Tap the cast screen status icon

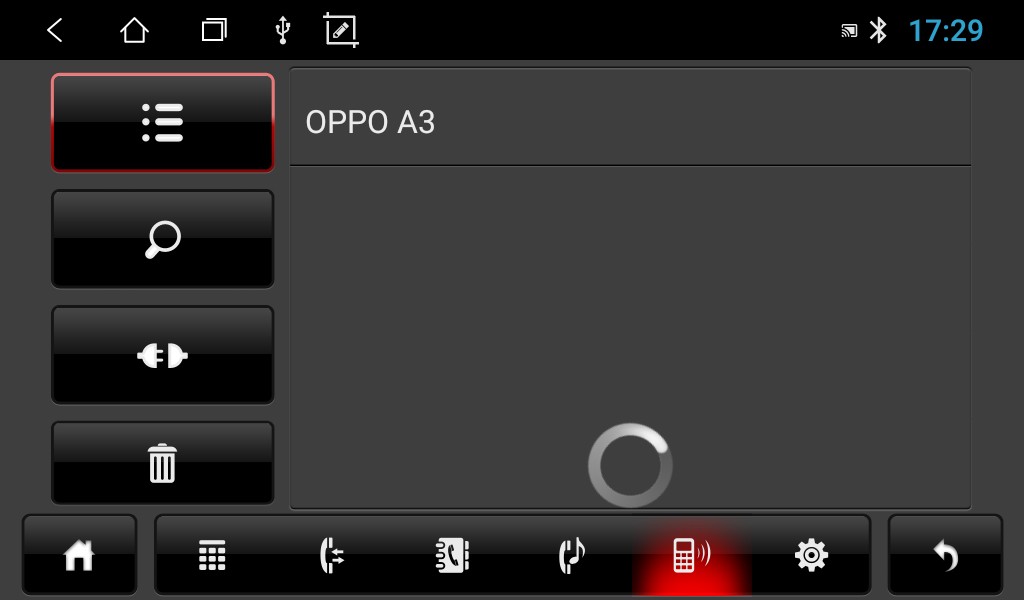coord(849,31)
